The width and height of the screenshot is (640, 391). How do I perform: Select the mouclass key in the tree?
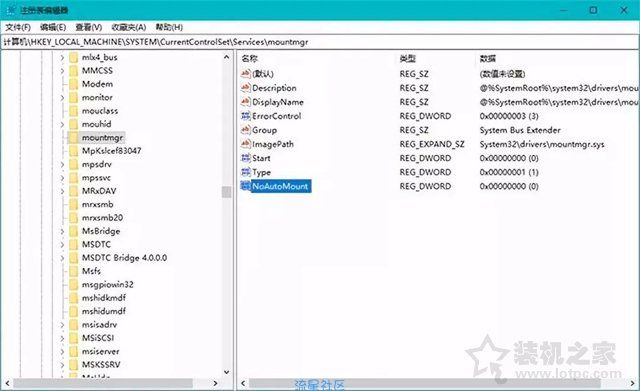tap(100, 111)
